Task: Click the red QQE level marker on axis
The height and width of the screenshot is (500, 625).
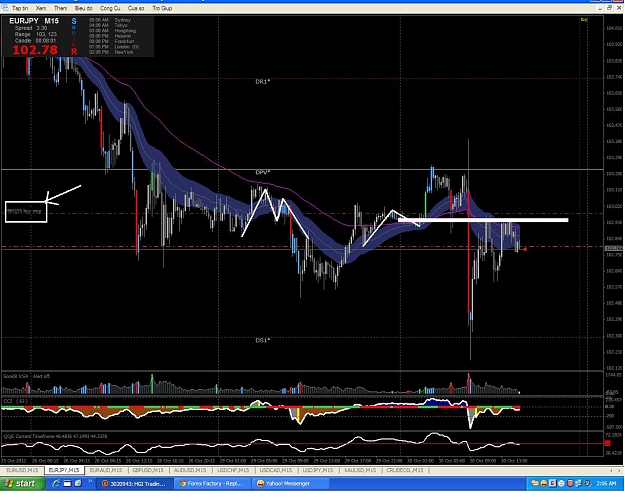Action: (607, 443)
